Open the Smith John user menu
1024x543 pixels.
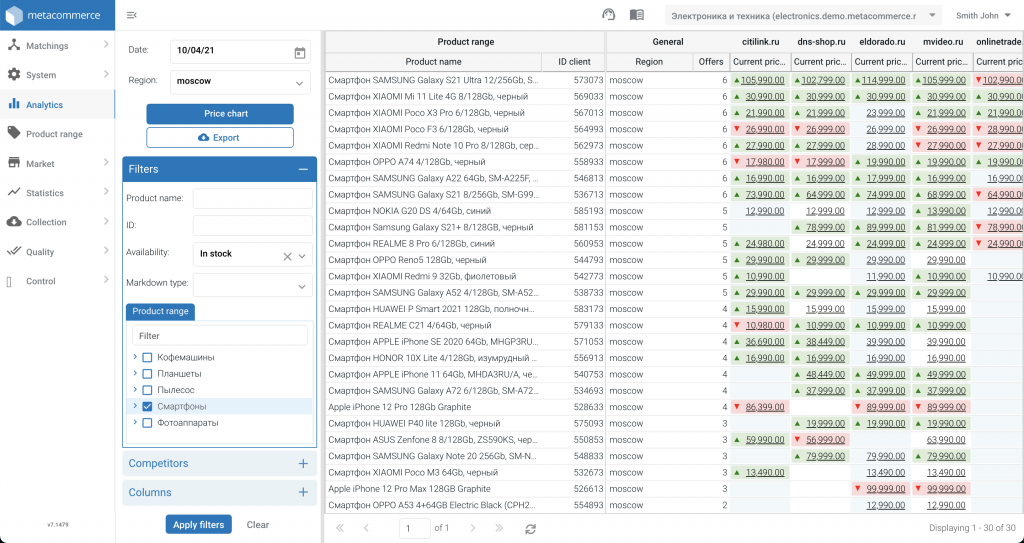point(984,16)
